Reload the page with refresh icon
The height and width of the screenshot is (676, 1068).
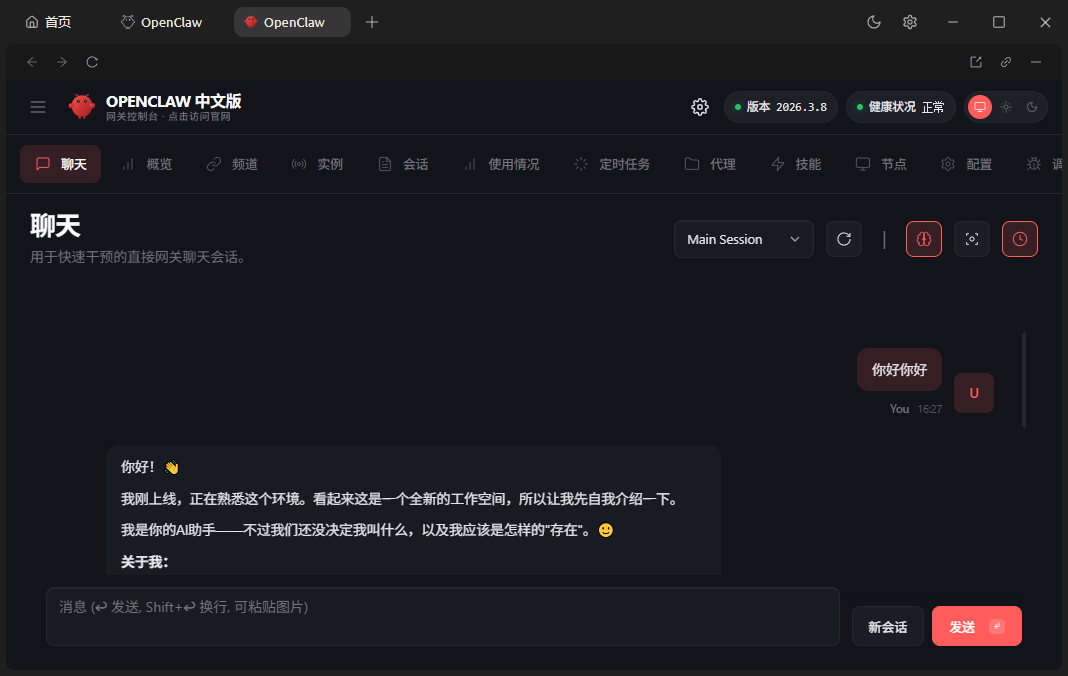point(92,62)
